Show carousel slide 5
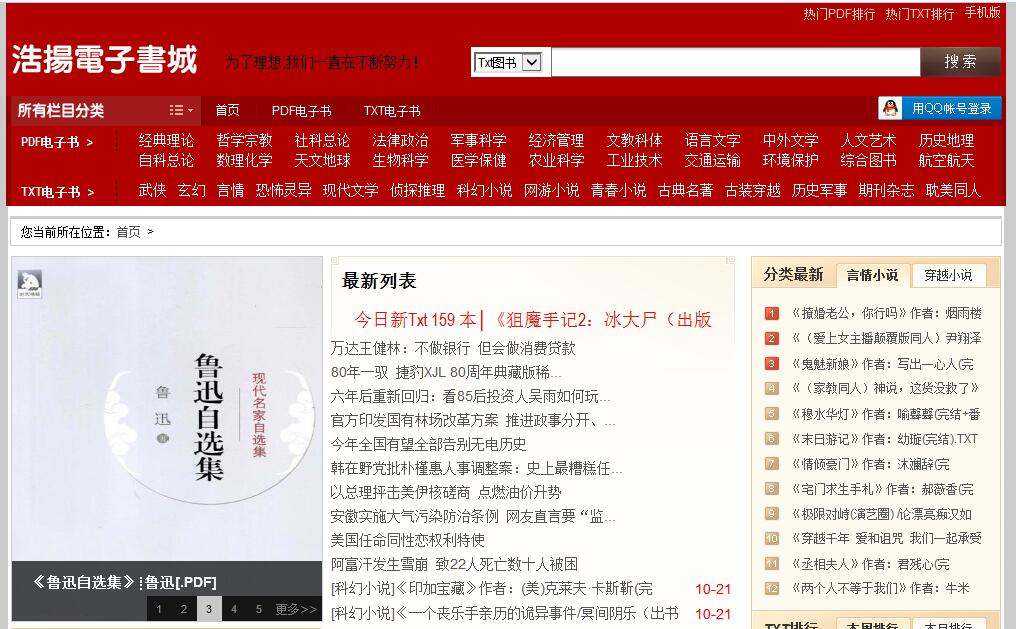The image size is (1016, 629). coord(259,609)
